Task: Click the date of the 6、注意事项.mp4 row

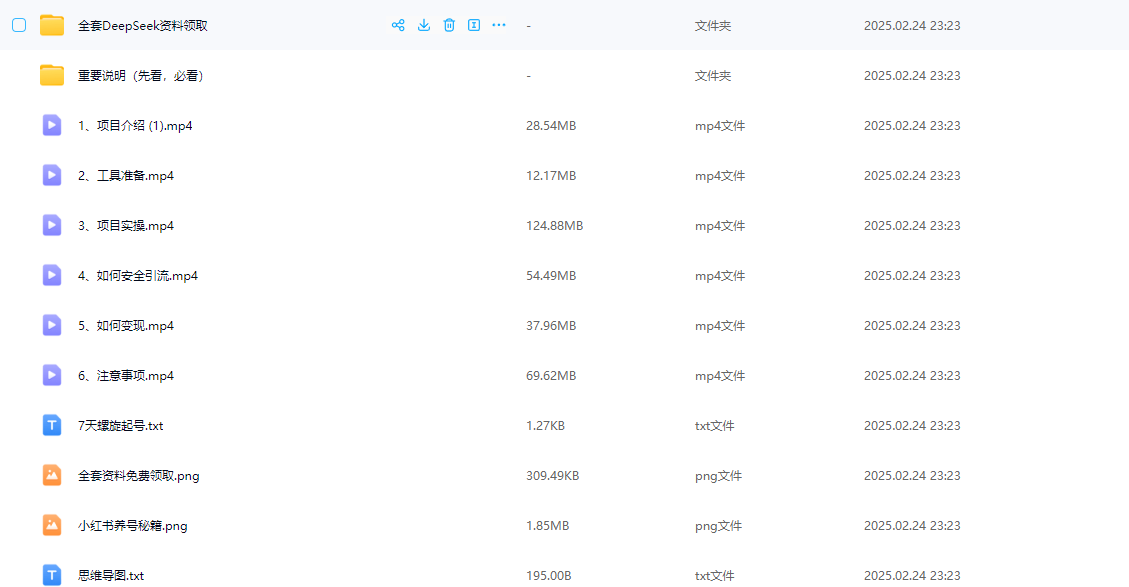Action: (912, 376)
